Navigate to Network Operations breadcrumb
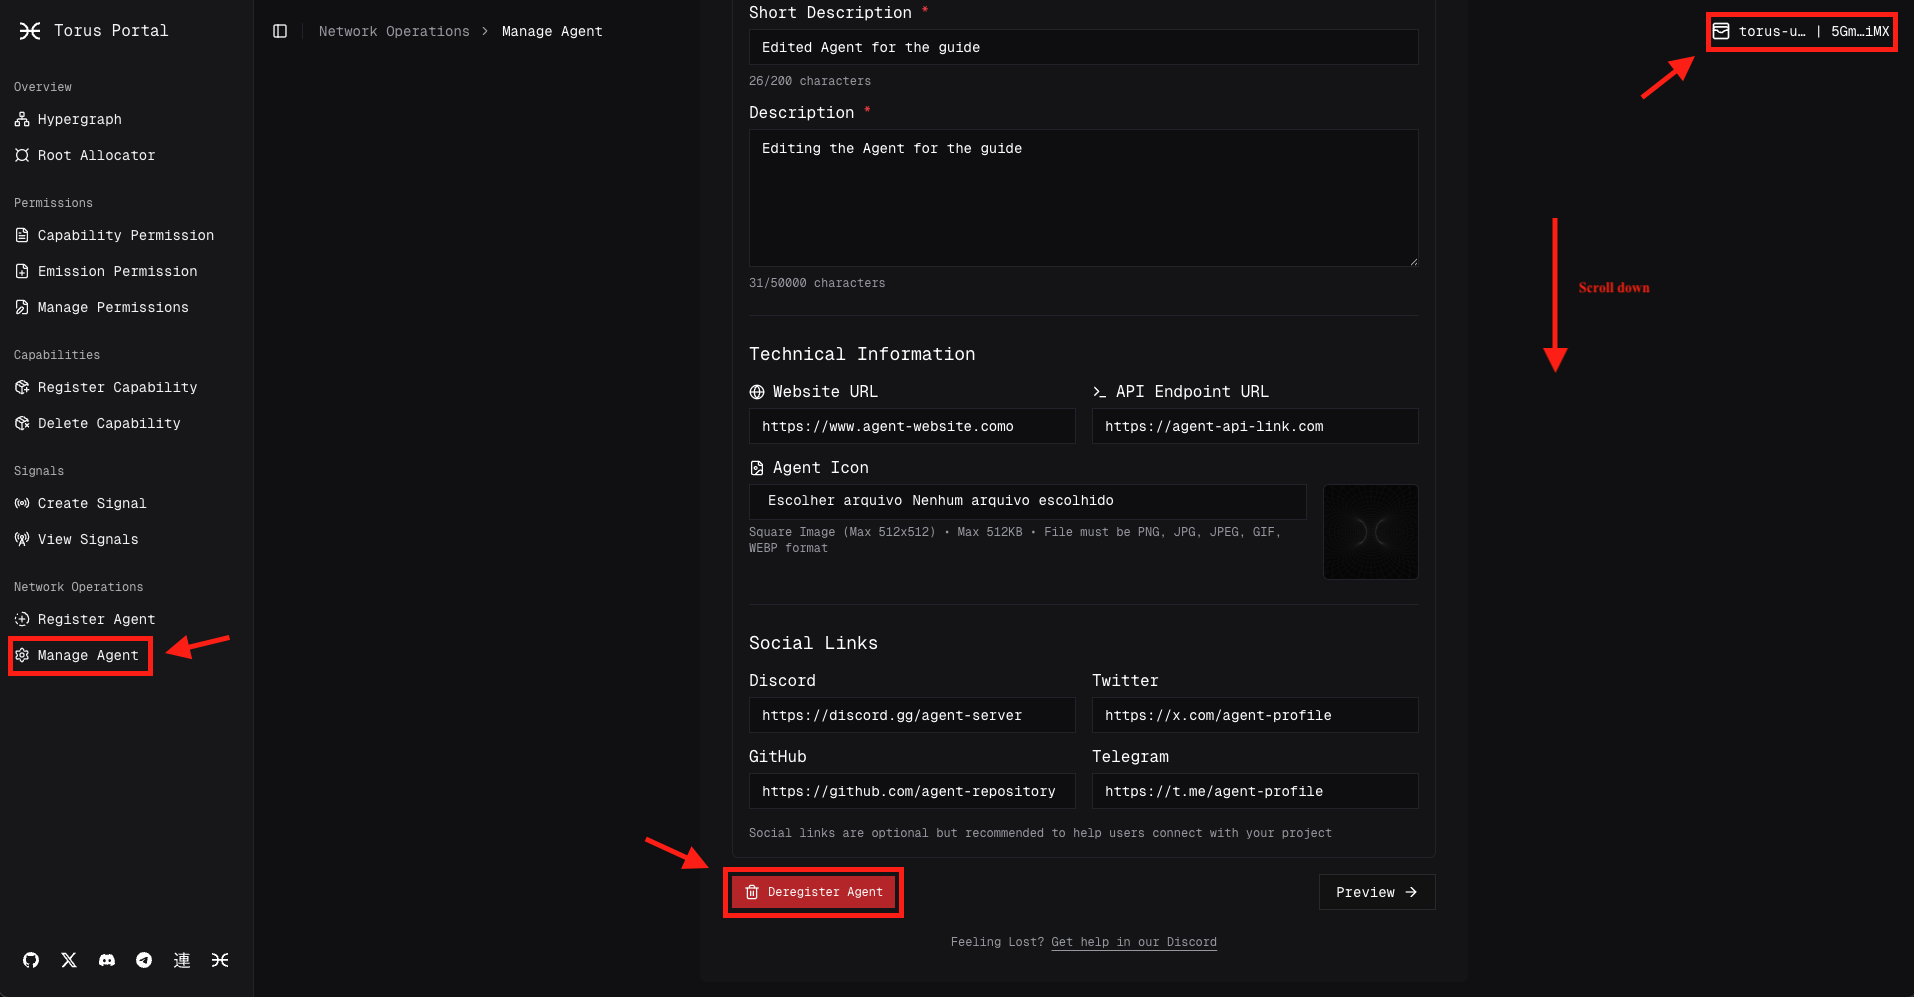 (x=394, y=31)
